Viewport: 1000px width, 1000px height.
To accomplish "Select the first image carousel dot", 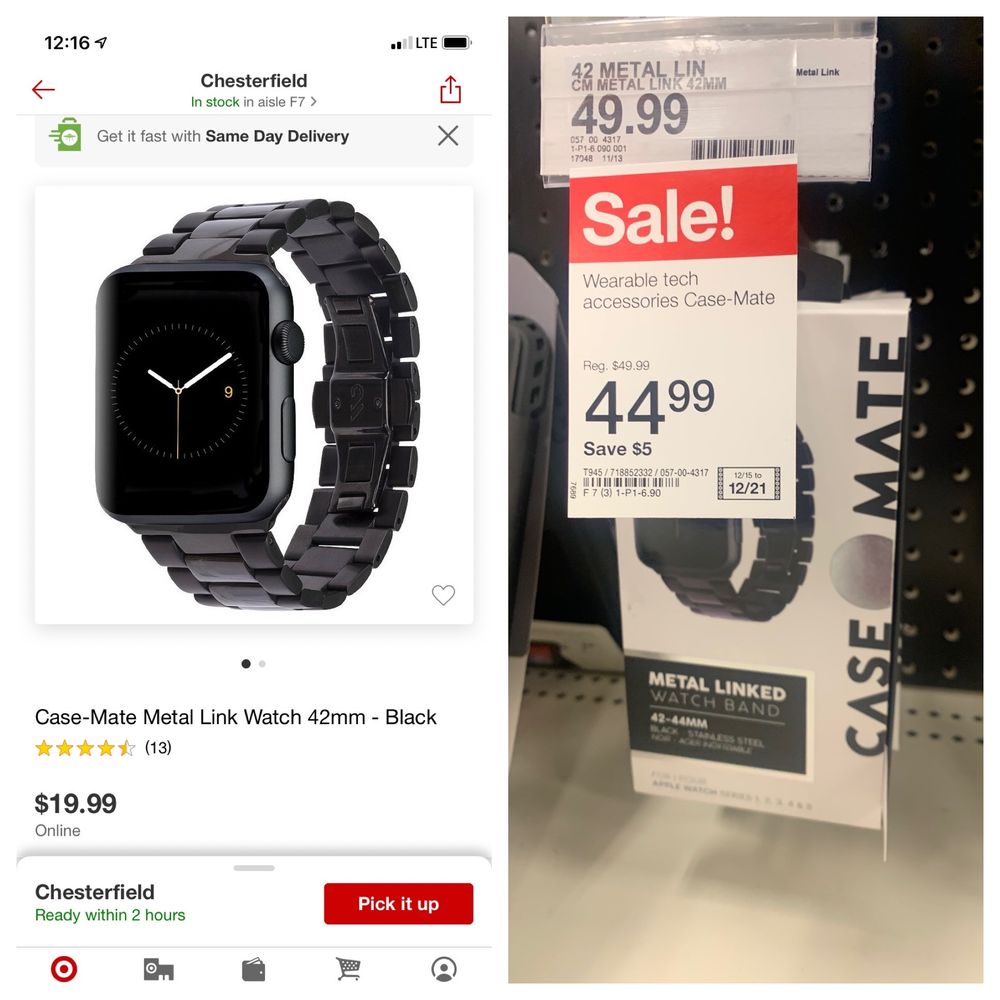I will (246, 664).
